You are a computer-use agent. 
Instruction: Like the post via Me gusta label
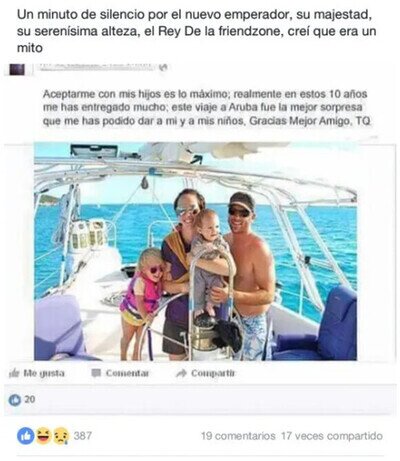44,373
